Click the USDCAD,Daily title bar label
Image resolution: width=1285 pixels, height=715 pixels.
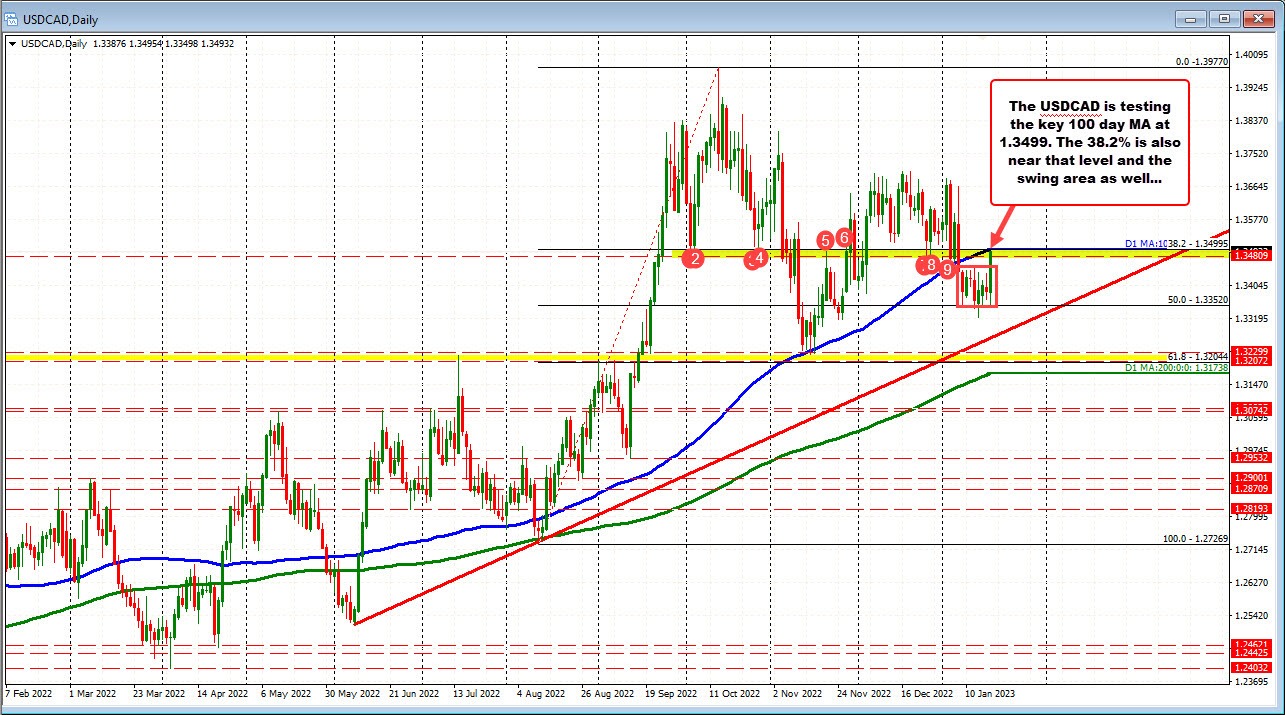[x=60, y=18]
